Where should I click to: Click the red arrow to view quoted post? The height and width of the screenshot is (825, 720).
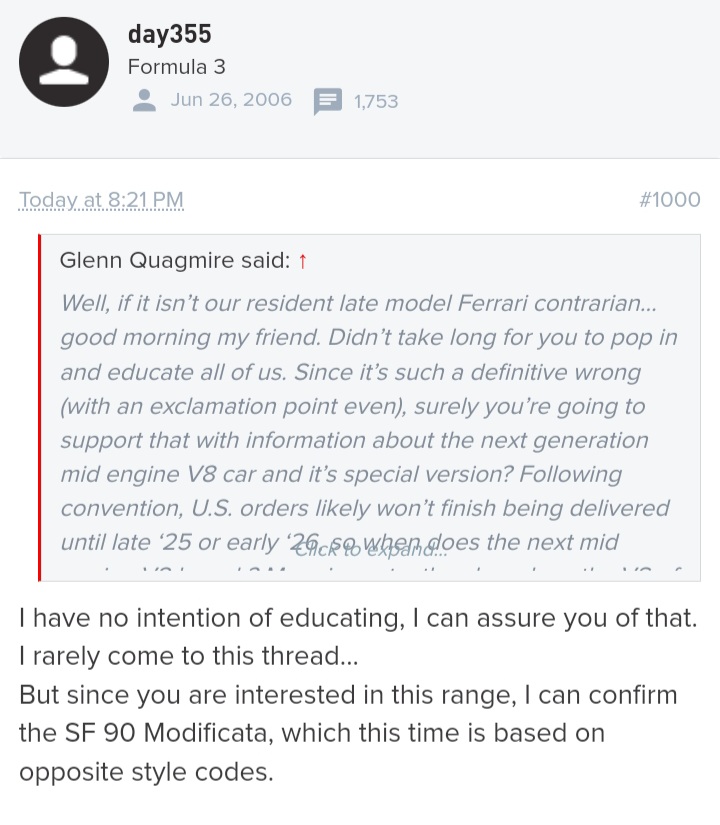303,261
